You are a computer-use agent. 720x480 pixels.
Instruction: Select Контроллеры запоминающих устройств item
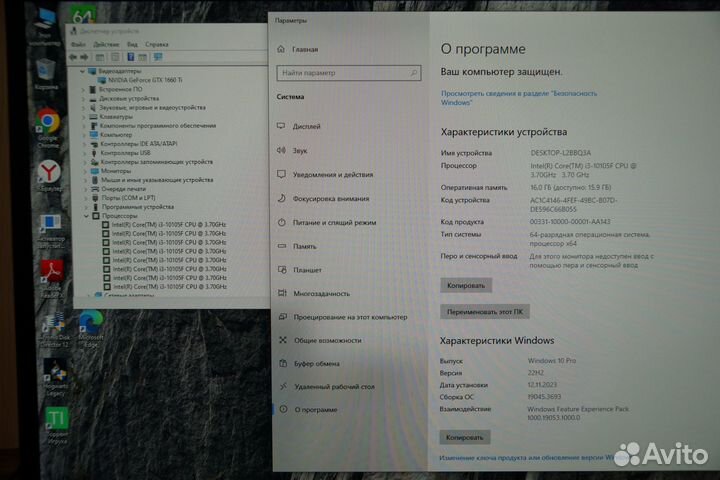click(x=157, y=162)
